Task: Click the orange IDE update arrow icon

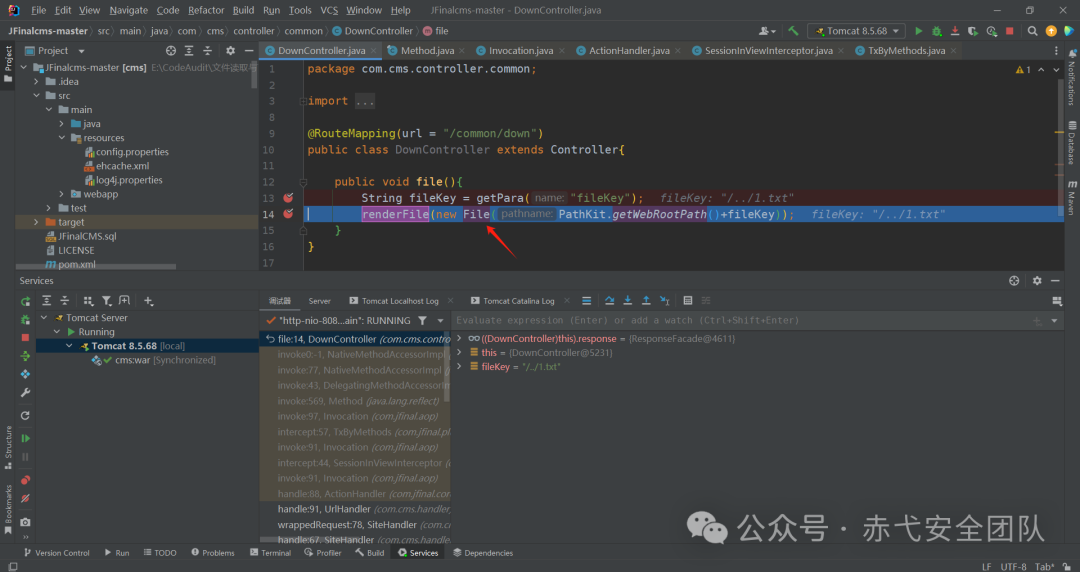Action: (x=1051, y=31)
